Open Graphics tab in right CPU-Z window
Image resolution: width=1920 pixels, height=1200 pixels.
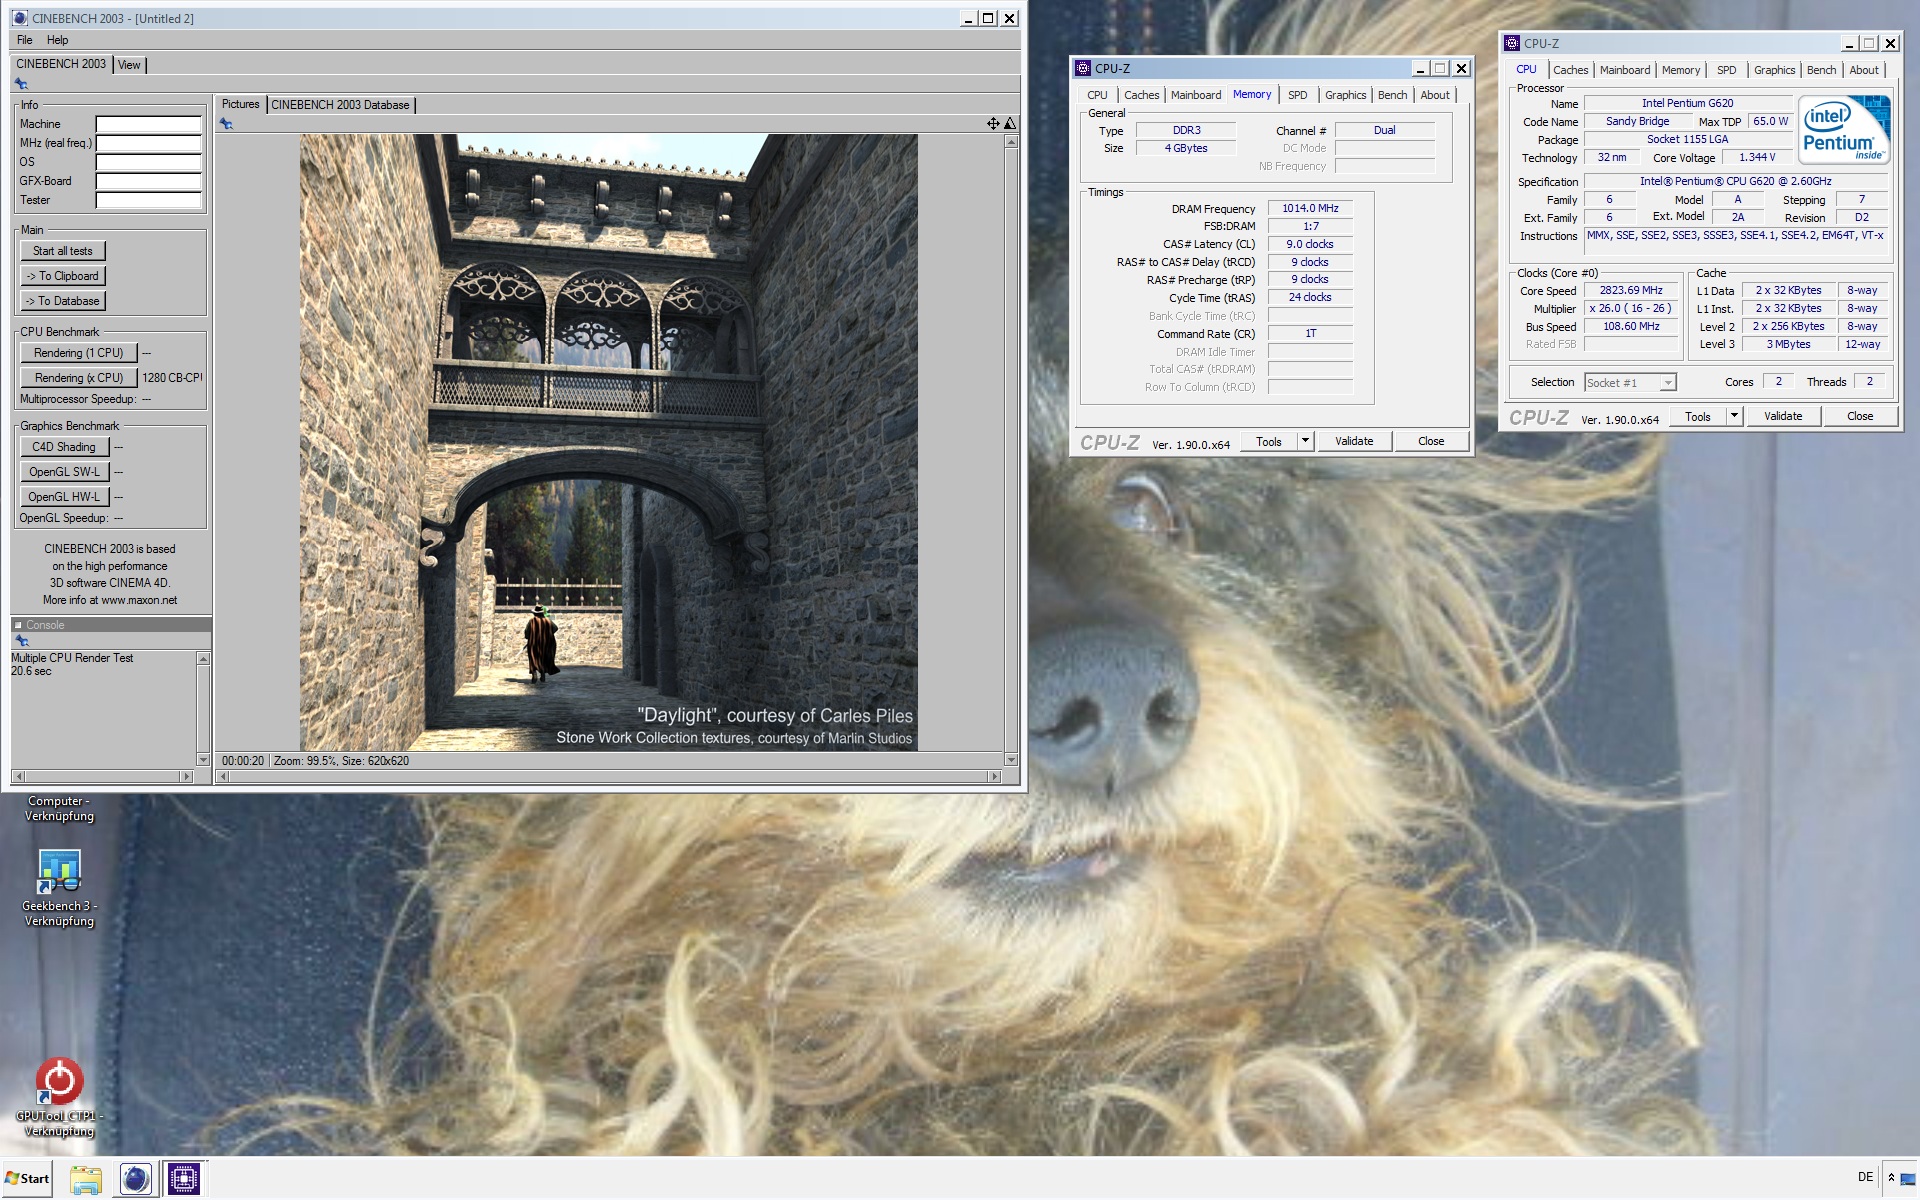[x=1774, y=70]
